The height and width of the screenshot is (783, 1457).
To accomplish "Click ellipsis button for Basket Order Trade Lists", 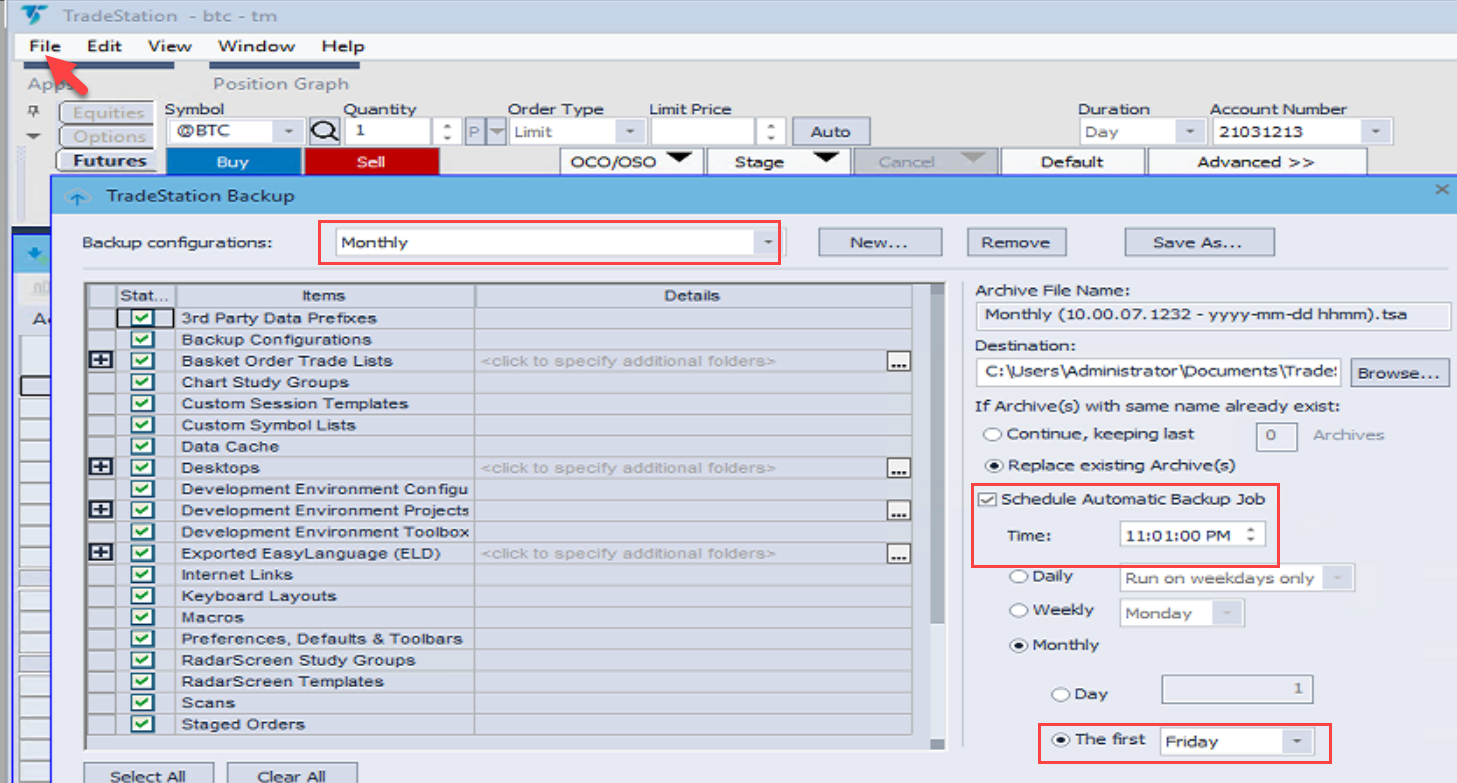I will (898, 362).
